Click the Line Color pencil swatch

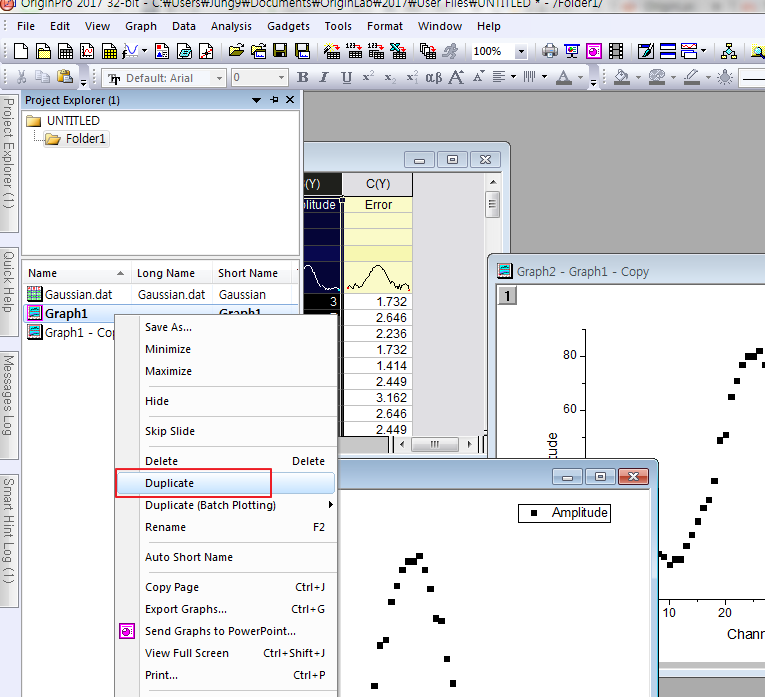click(x=692, y=77)
